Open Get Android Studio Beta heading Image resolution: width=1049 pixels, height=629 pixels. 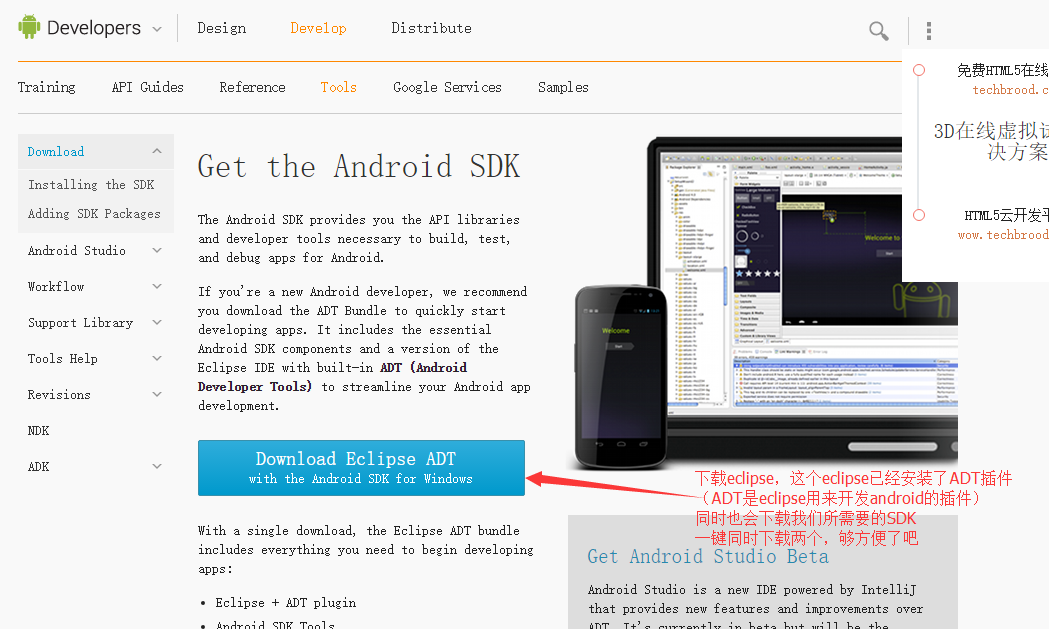pos(708,556)
